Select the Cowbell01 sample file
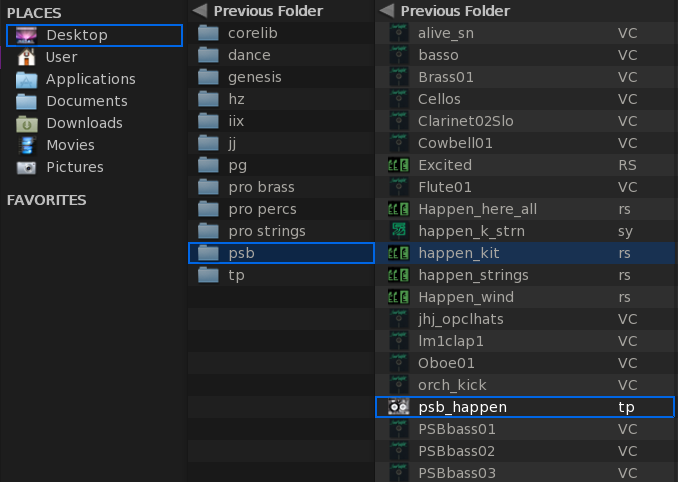Viewport: 678px width, 482px height. pos(456,143)
